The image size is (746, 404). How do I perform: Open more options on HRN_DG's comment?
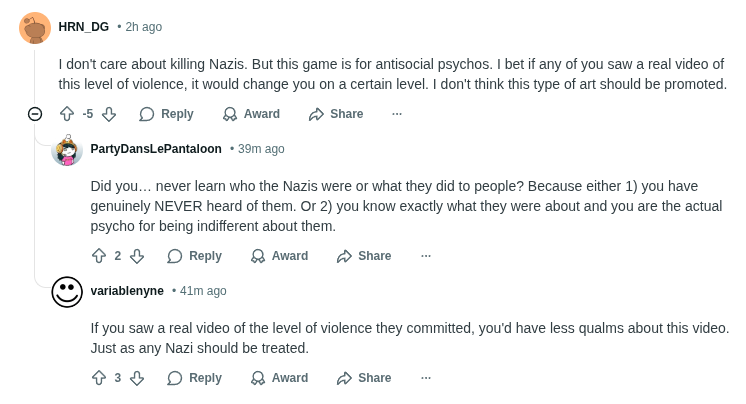tap(397, 114)
